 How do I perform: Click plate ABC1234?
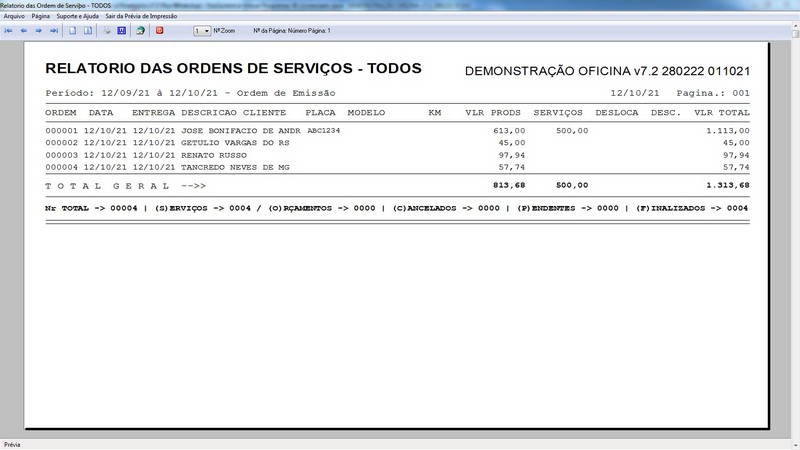323,131
